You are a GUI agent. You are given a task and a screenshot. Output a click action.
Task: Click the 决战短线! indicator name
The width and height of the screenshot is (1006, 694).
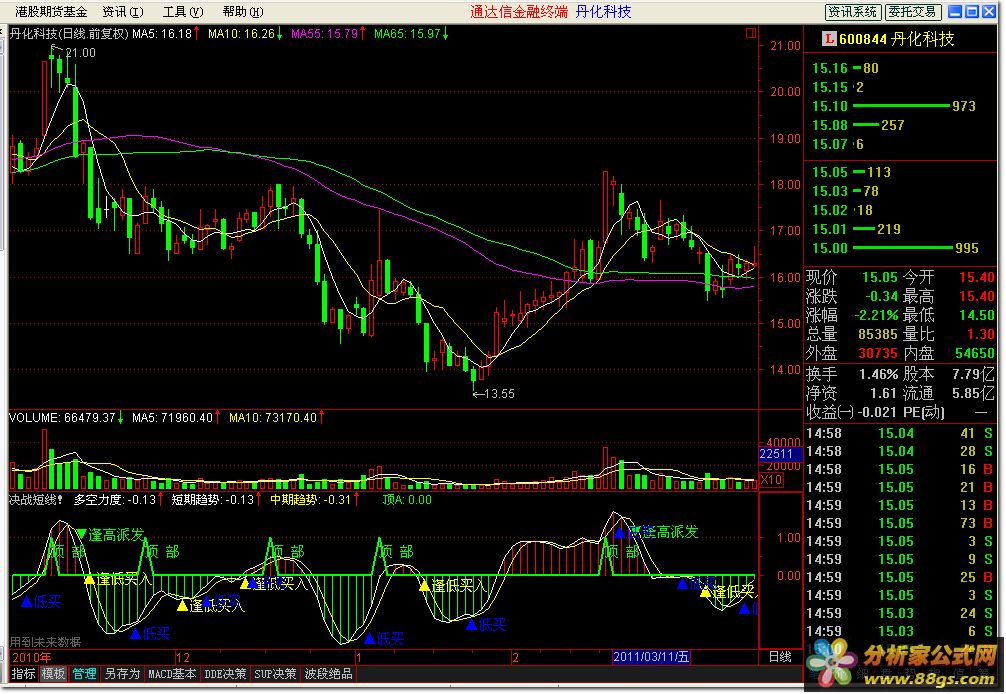pyautogui.click(x=36, y=500)
